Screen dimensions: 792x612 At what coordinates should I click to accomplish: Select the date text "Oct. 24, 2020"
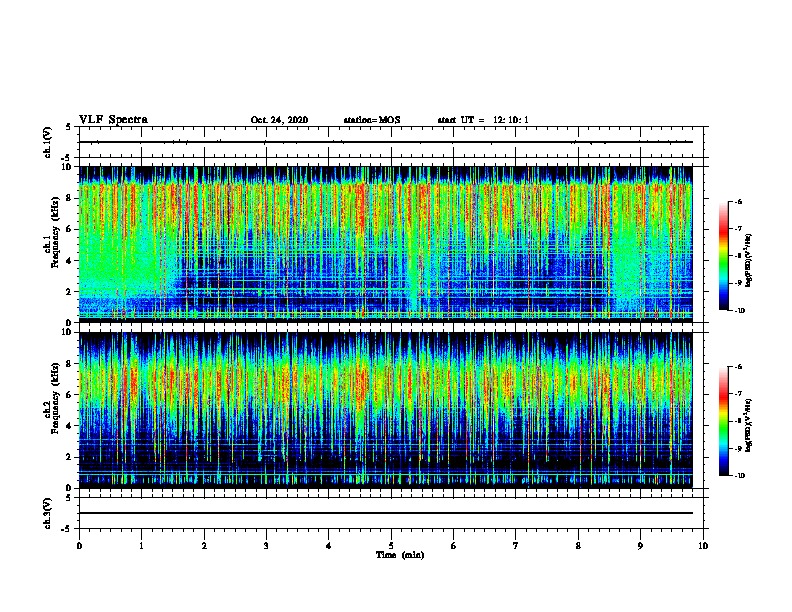279,120
